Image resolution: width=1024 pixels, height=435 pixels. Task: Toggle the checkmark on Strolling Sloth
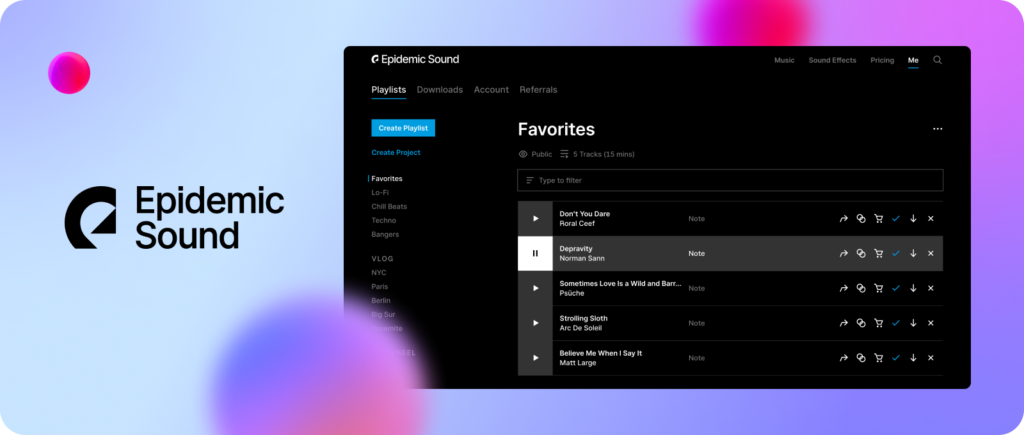[896, 323]
